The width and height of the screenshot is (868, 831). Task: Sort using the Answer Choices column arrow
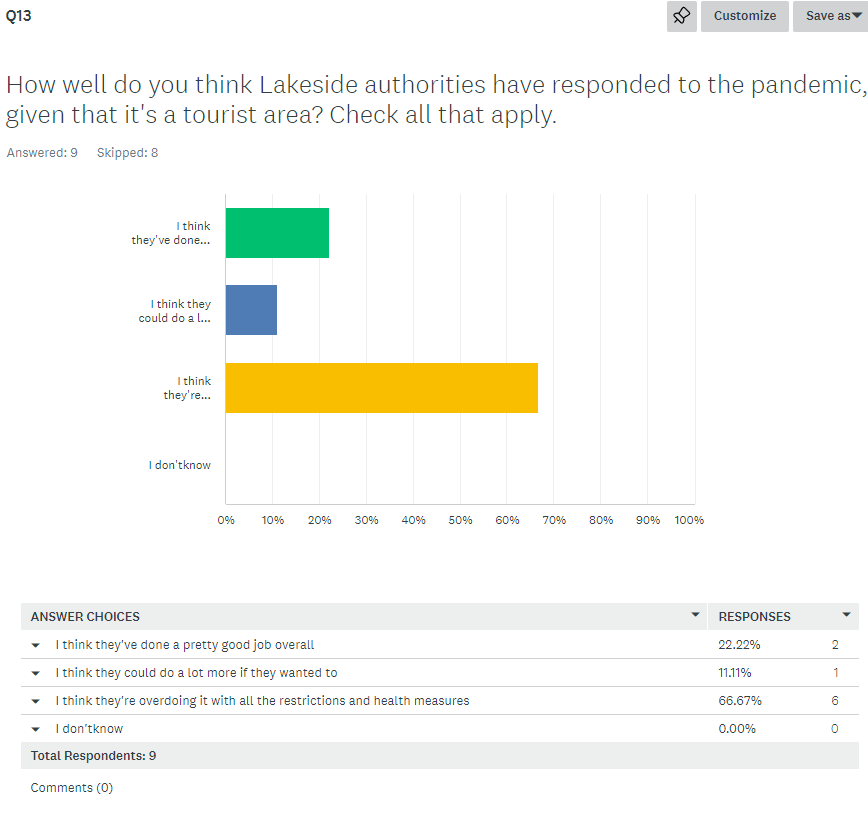(695, 615)
